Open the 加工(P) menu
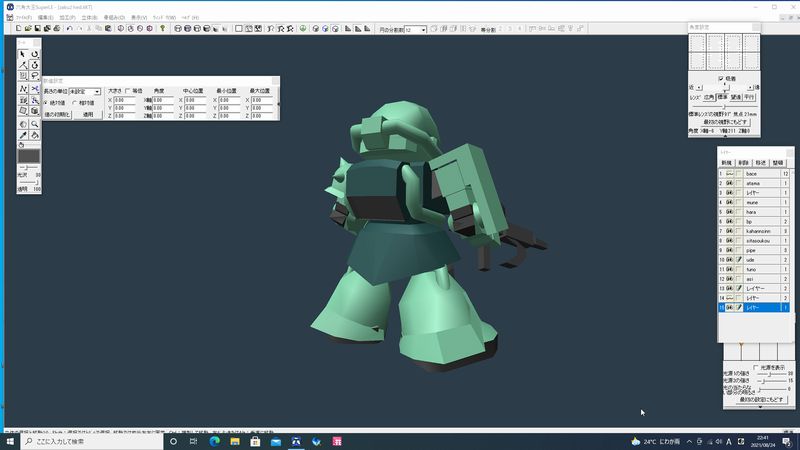Viewport: 800px width, 450px height. [67, 17]
